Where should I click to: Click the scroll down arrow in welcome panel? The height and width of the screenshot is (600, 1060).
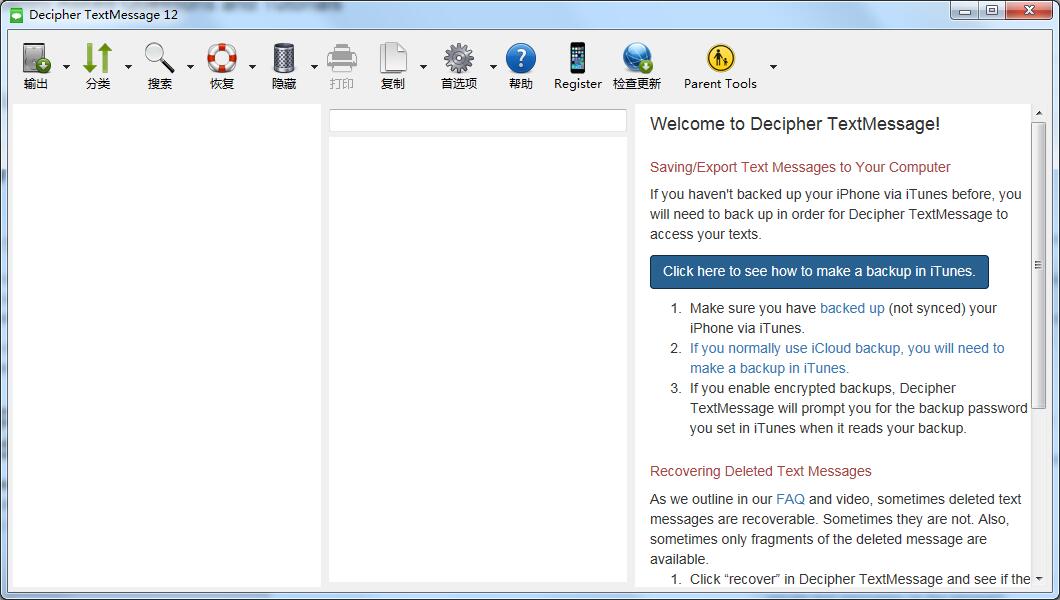click(x=1039, y=579)
